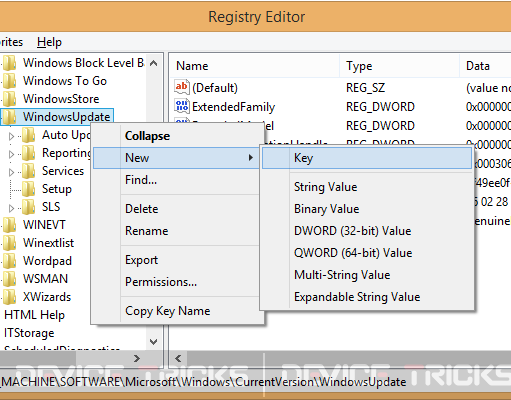Select the Winextlist key

point(48,243)
